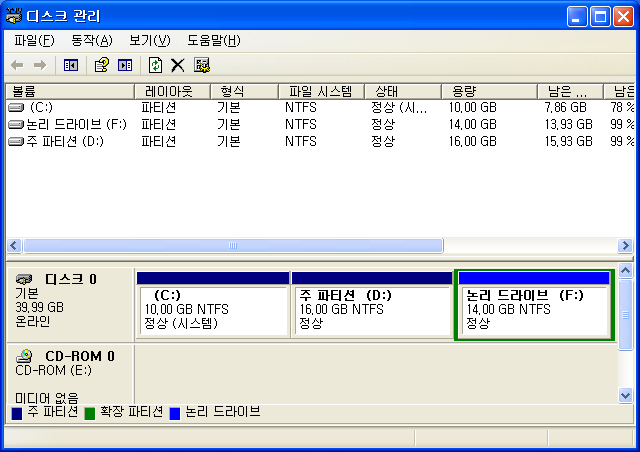This screenshot has width=640, height=452.
Task: Click the 39,99 GB disk size text
Action: click(40, 307)
